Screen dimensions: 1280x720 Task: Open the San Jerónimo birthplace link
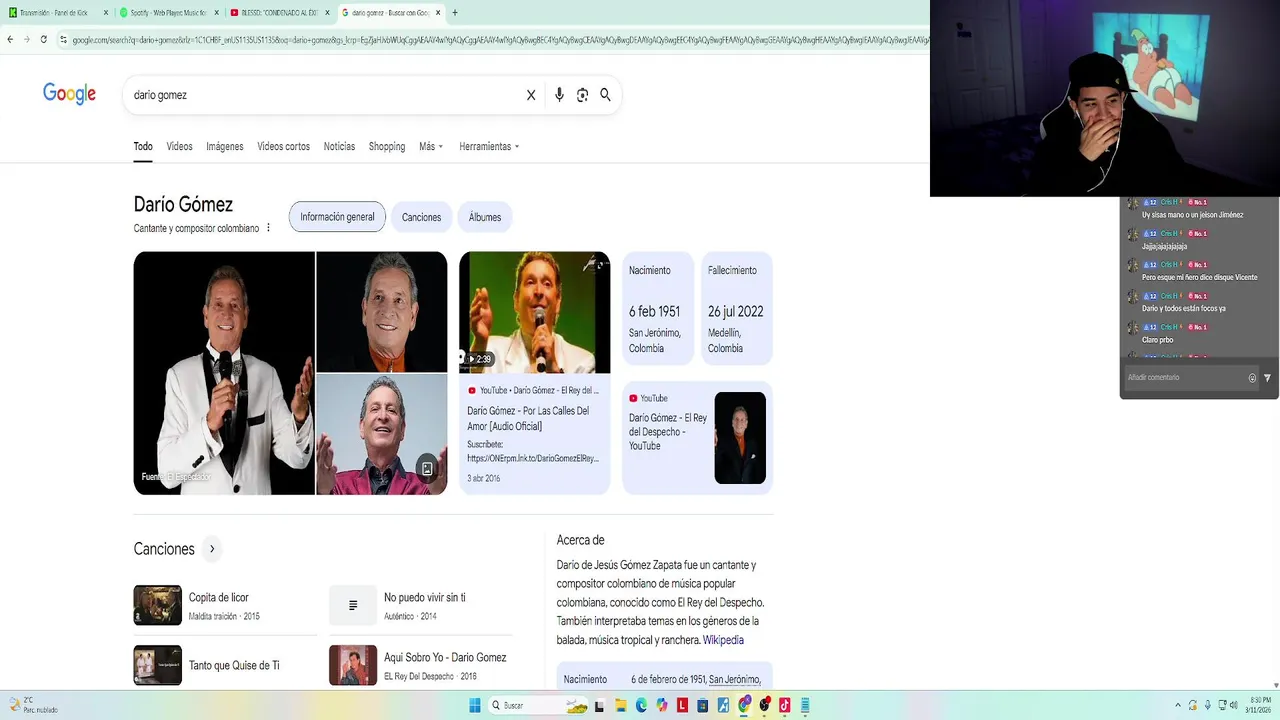coord(735,680)
